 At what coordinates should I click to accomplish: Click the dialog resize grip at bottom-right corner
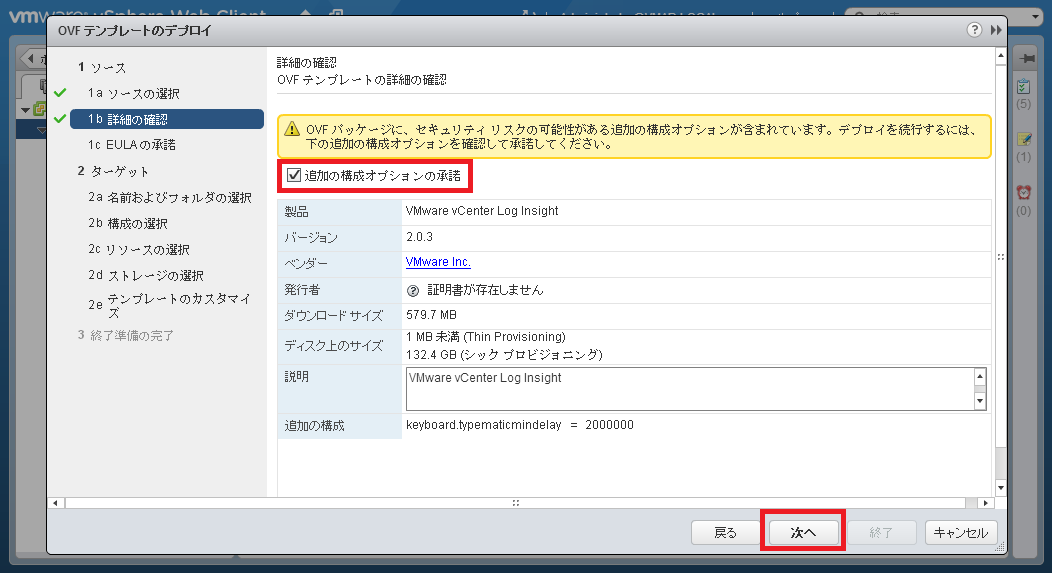click(x=1001, y=548)
